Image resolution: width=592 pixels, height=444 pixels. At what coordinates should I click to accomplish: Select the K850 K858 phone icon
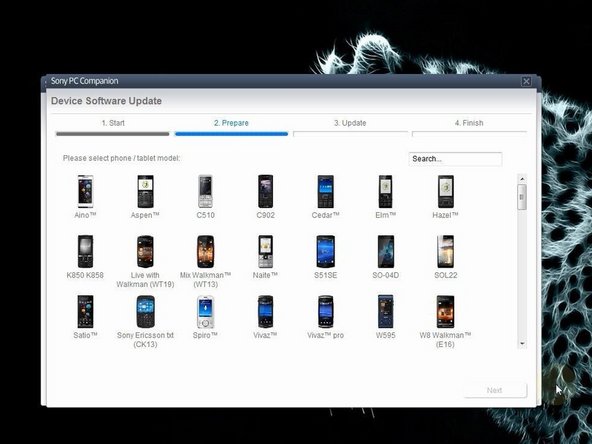85,251
